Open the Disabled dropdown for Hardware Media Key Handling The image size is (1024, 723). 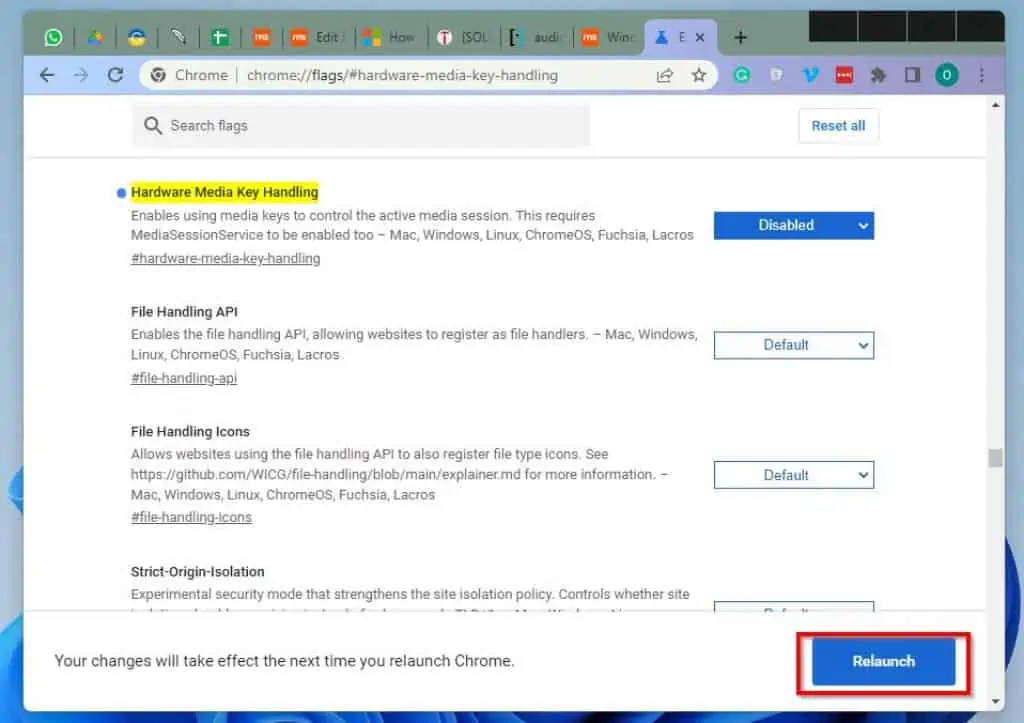(793, 225)
